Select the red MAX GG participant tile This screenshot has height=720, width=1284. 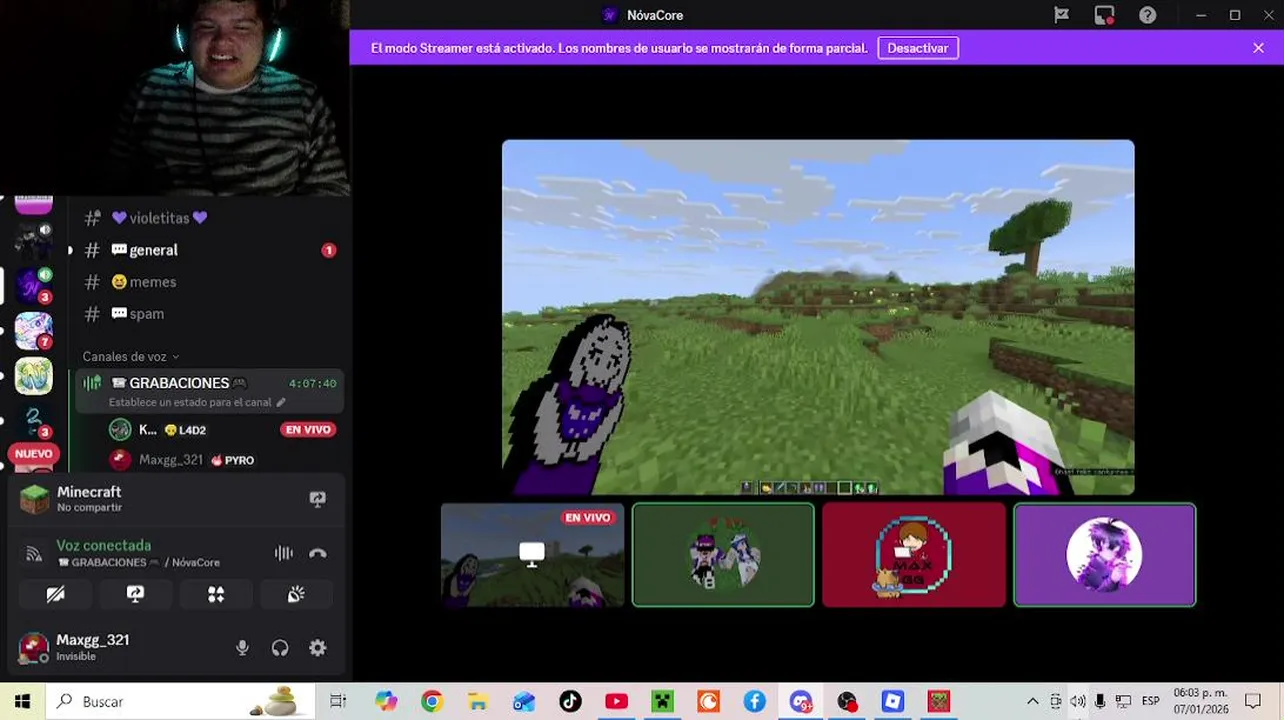point(914,555)
